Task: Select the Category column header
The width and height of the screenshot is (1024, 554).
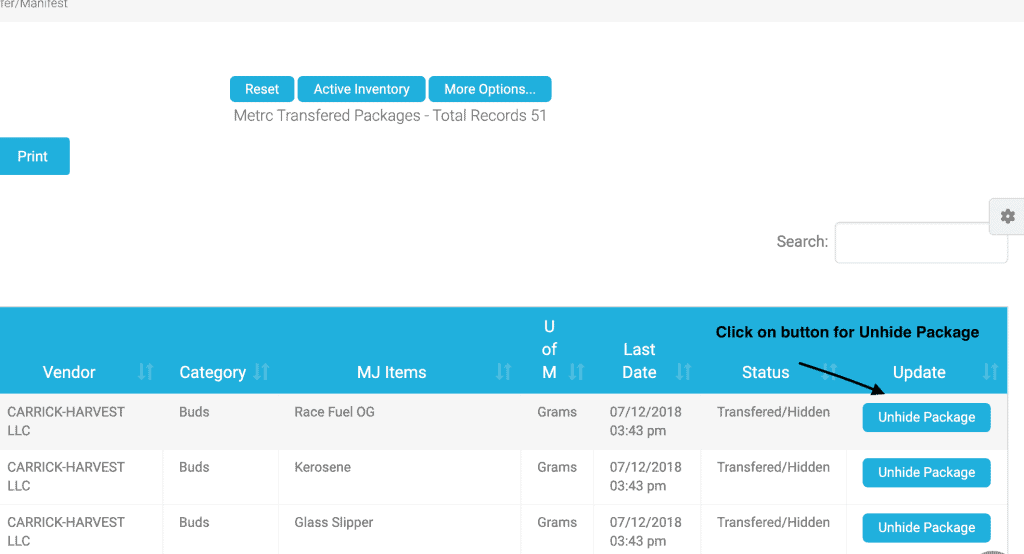Action: pos(212,372)
